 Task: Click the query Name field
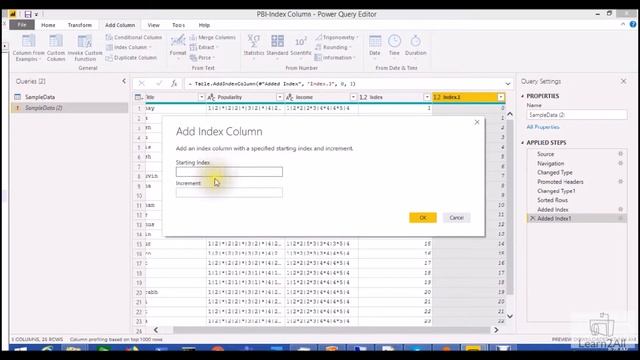[577, 115]
